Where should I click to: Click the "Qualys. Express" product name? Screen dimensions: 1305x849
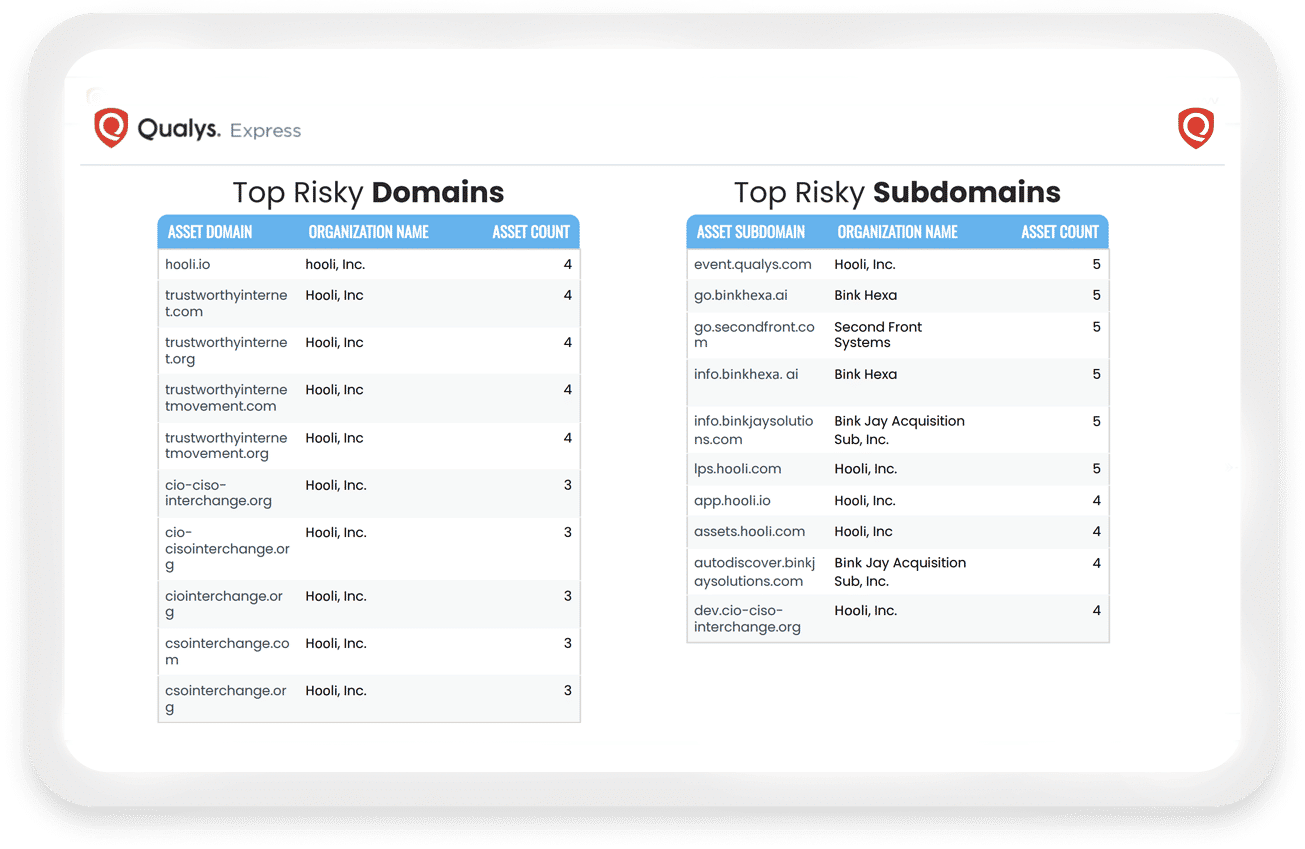click(219, 130)
